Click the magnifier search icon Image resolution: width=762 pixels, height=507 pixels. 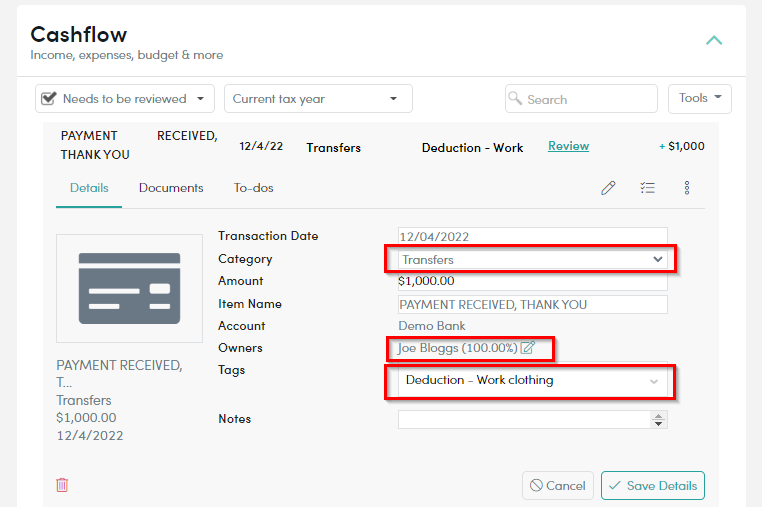(x=515, y=99)
